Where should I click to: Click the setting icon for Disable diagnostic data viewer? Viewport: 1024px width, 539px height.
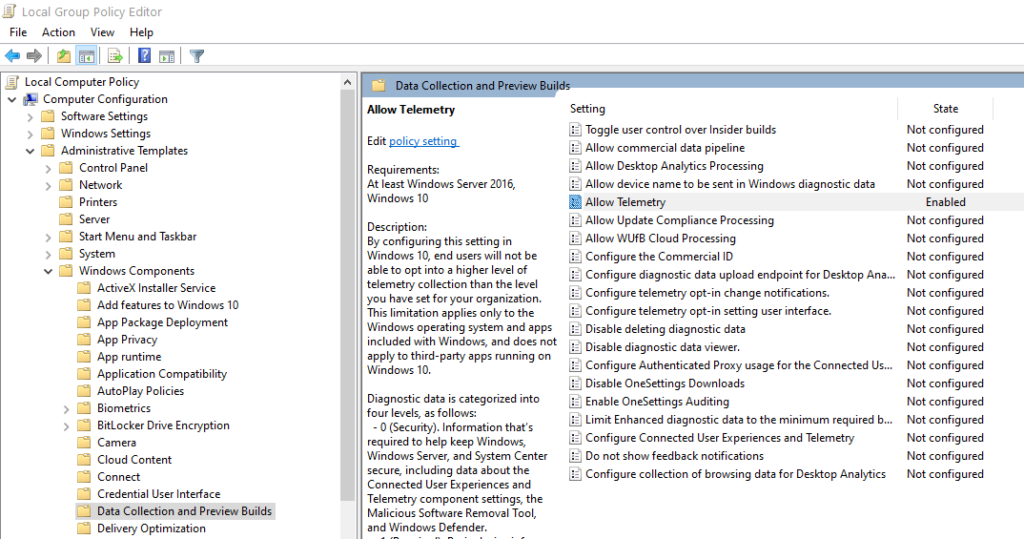click(575, 347)
